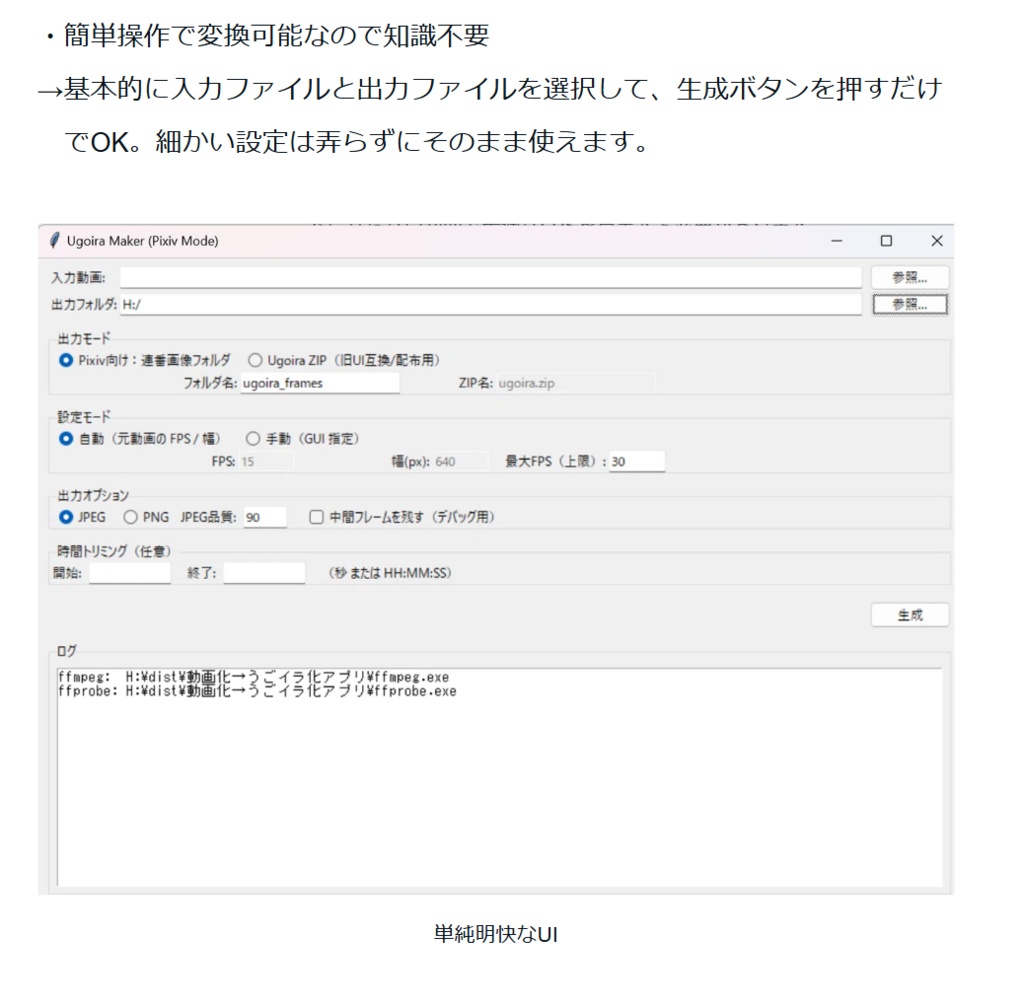
Task: Click the Ugoira Maker app icon in titlebar
Action: [55, 241]
